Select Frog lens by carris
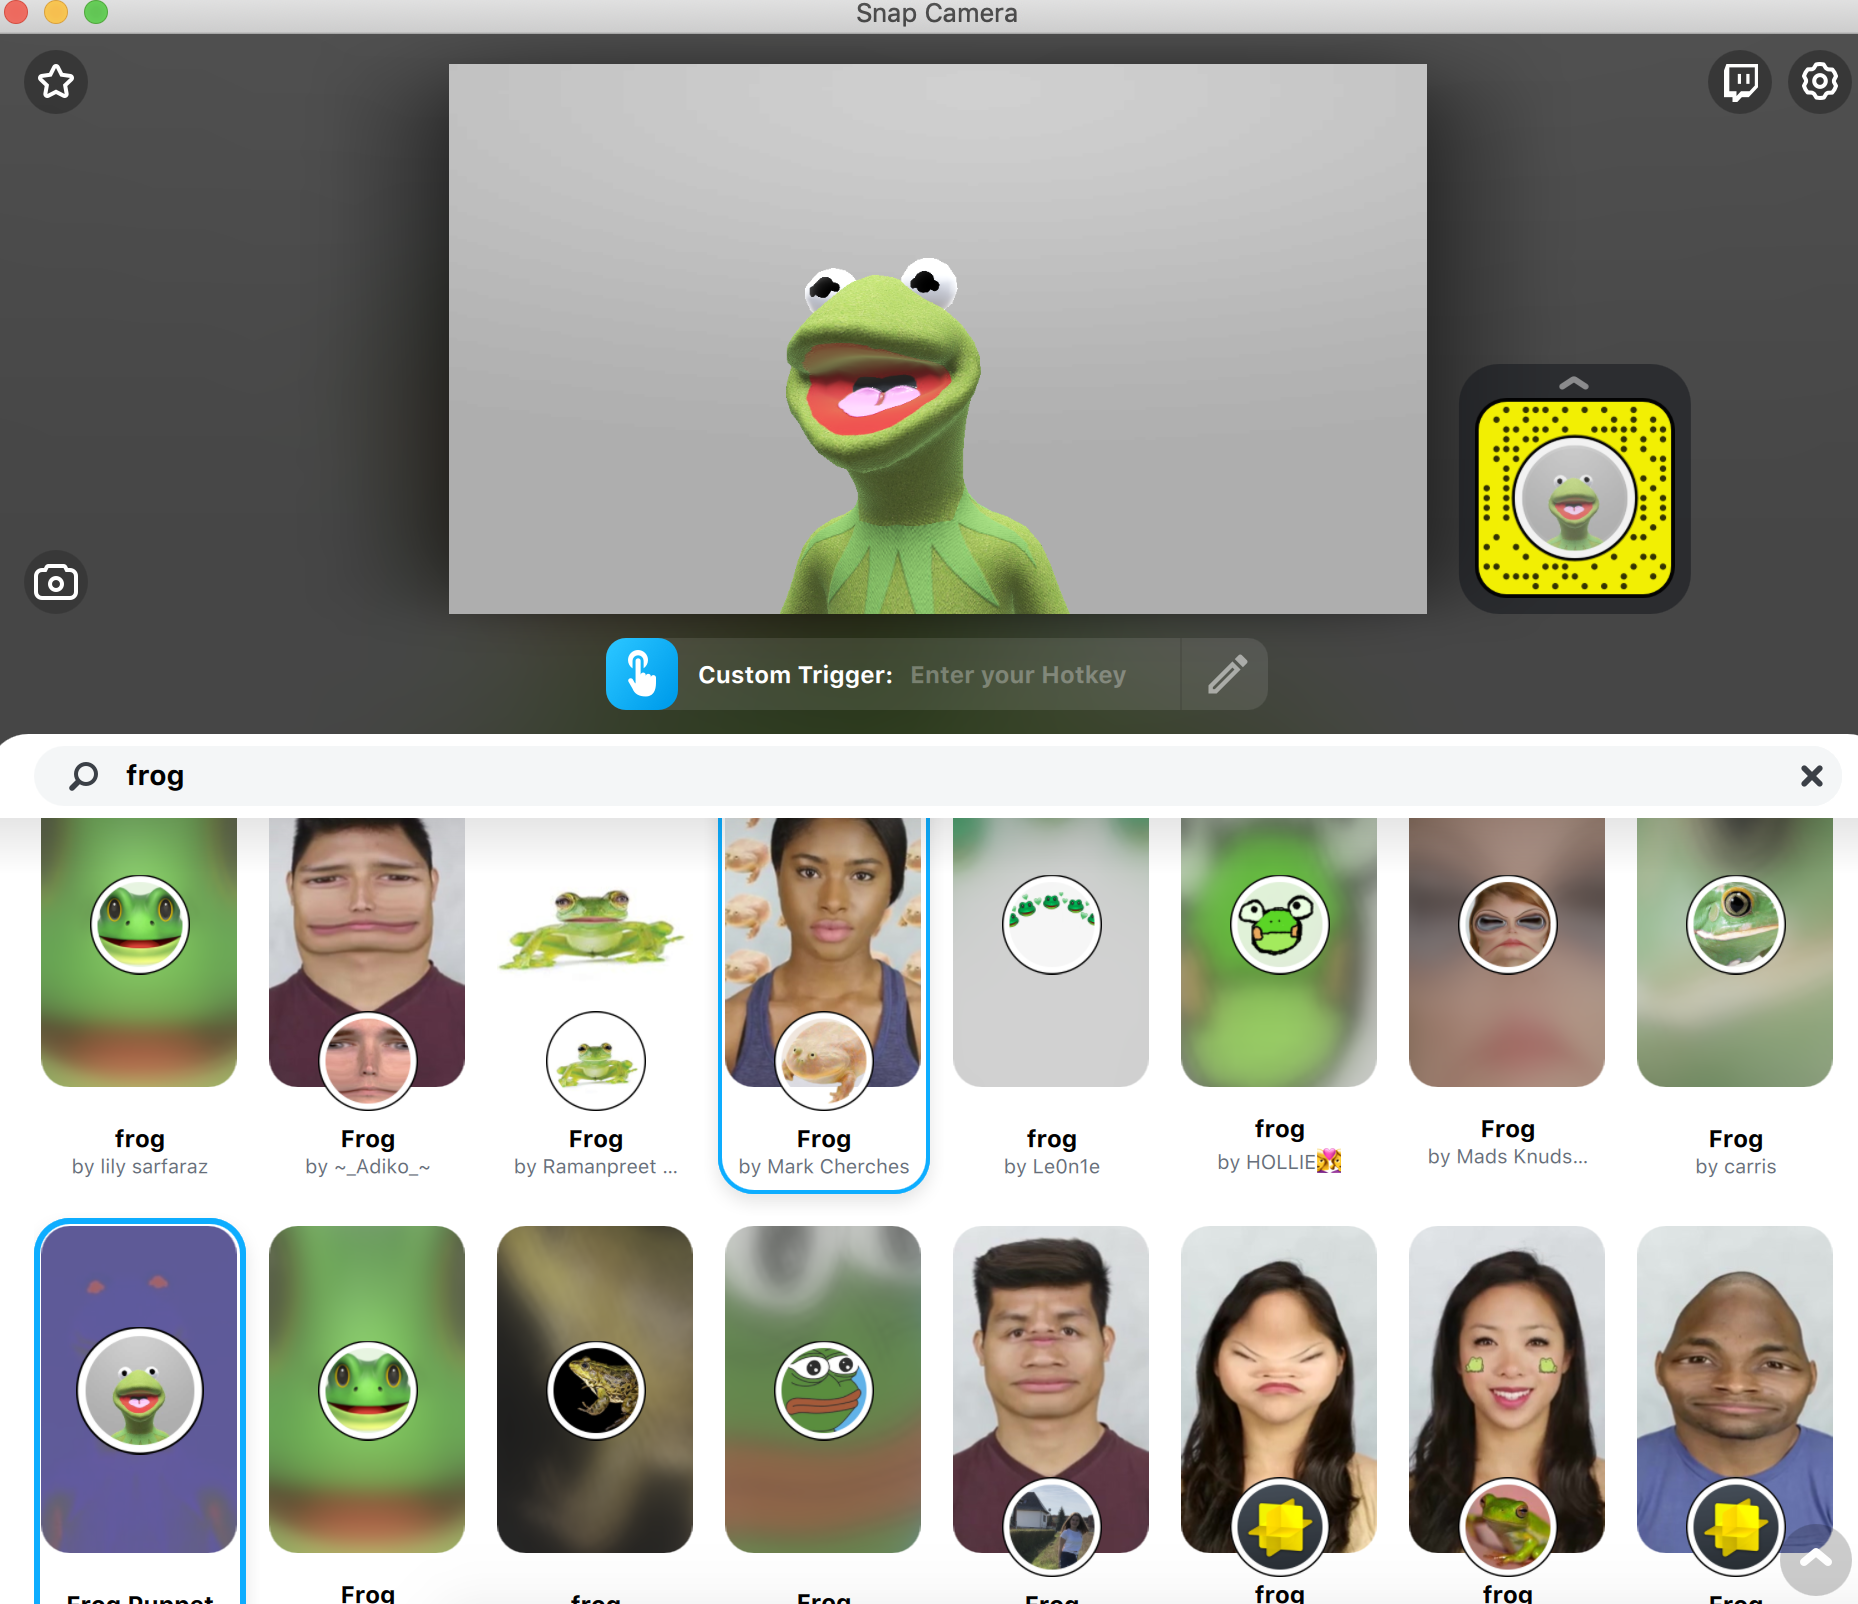Screen dimensions: 1858x1604 coord(1735,1000)
